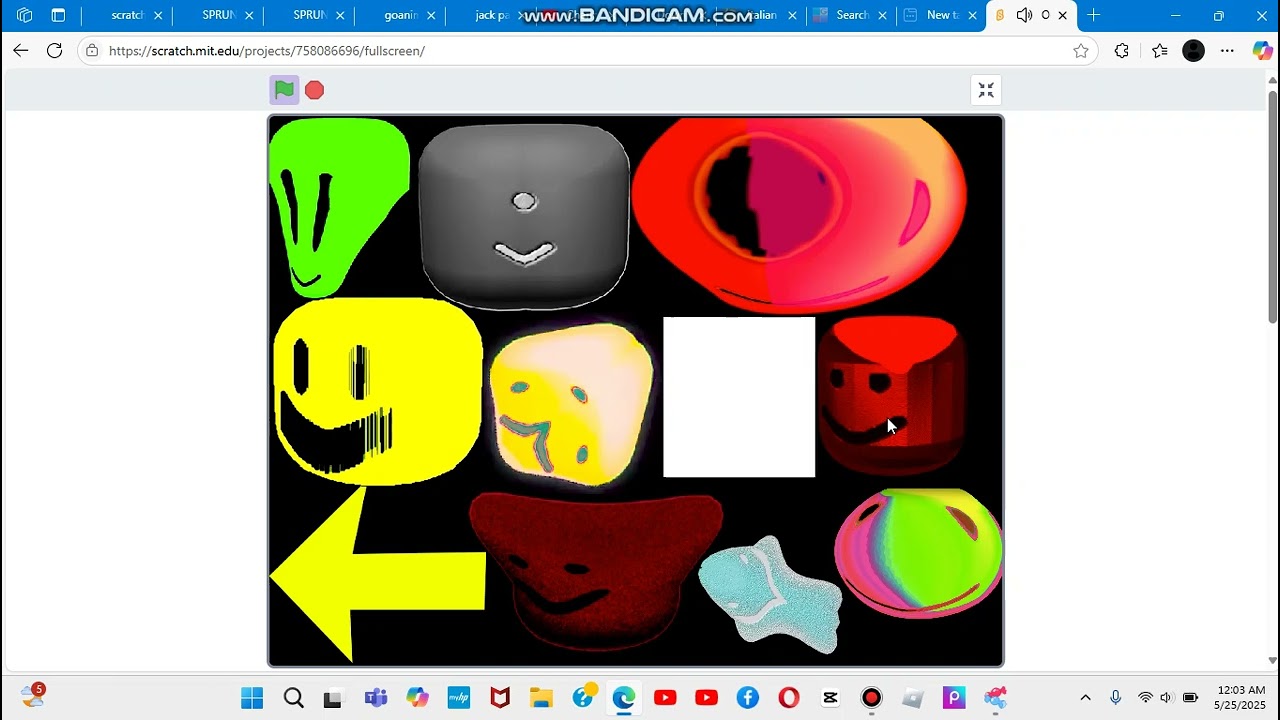Mute the active tab's audio speaker icon
The image size is (1280, 720).
(x=1024, y=15)
